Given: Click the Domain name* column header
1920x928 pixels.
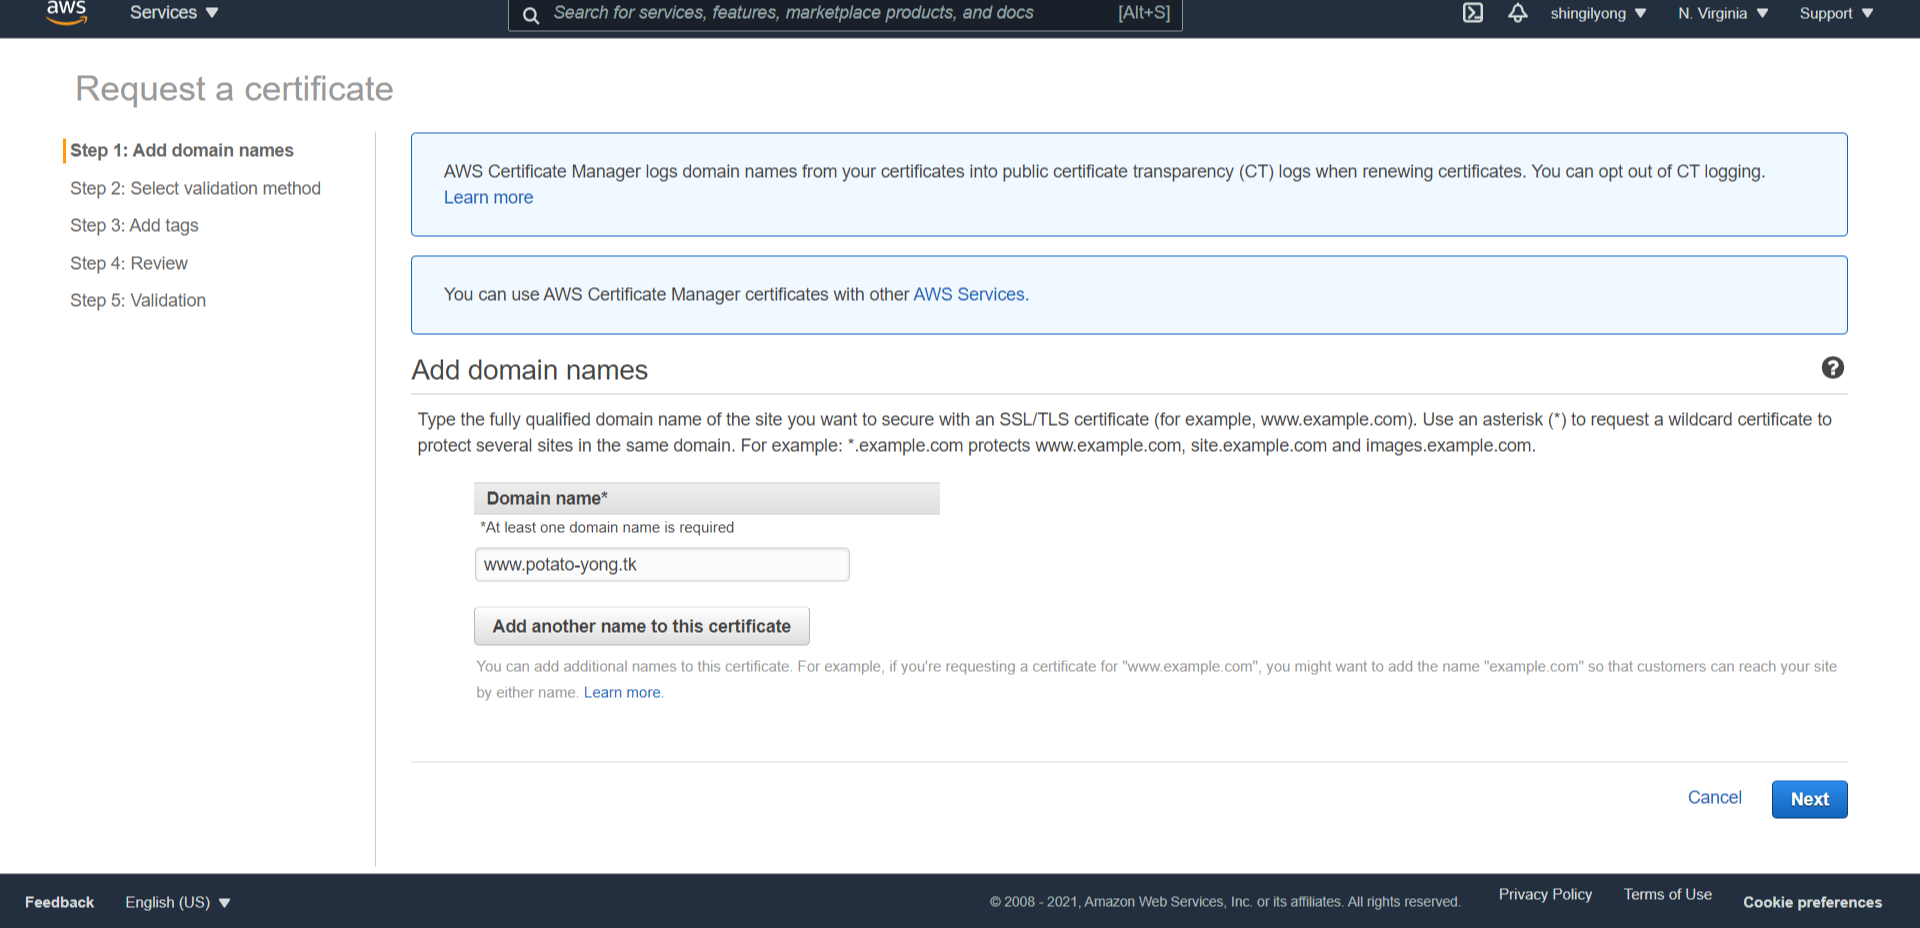Looking at the screenshot, I should 707,498.
